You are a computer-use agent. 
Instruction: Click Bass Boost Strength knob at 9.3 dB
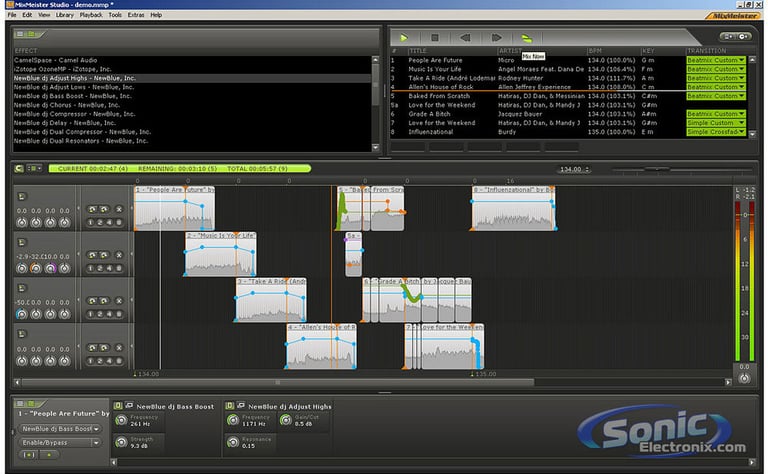(x=121, y=442)
